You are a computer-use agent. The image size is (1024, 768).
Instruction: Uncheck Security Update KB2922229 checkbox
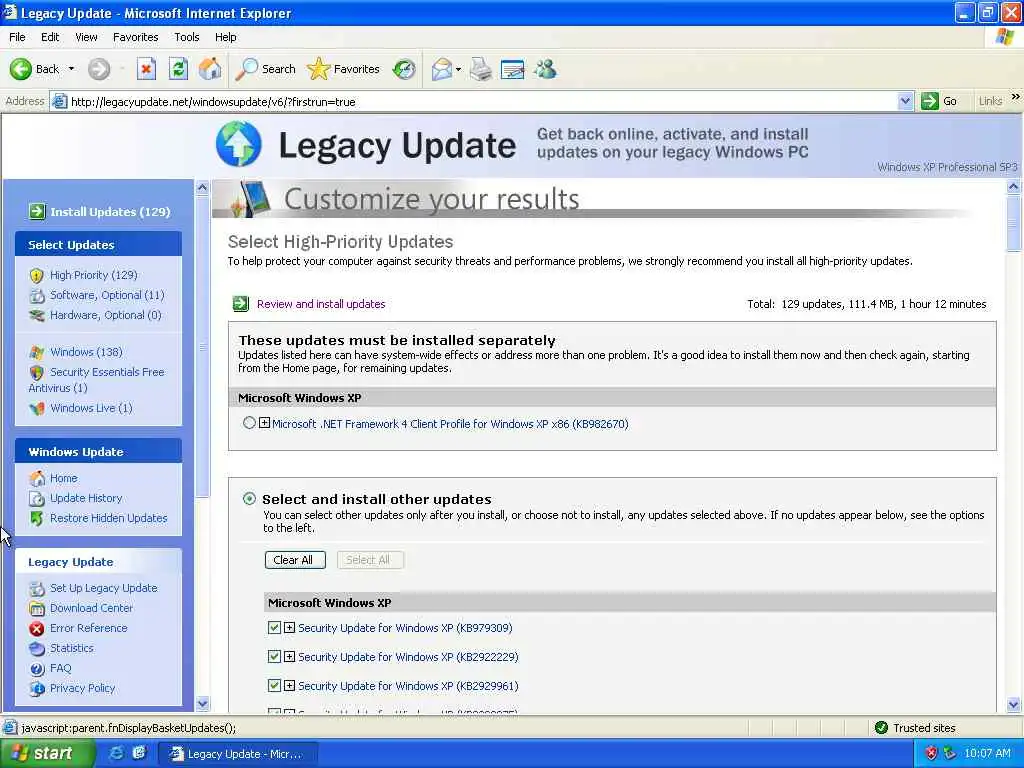click(274, 656)
